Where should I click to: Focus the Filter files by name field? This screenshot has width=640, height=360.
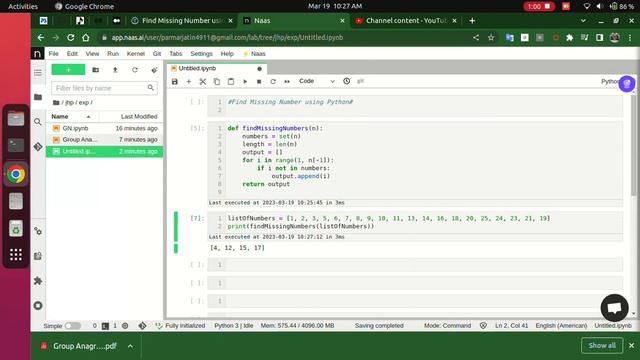coord(104,88)
